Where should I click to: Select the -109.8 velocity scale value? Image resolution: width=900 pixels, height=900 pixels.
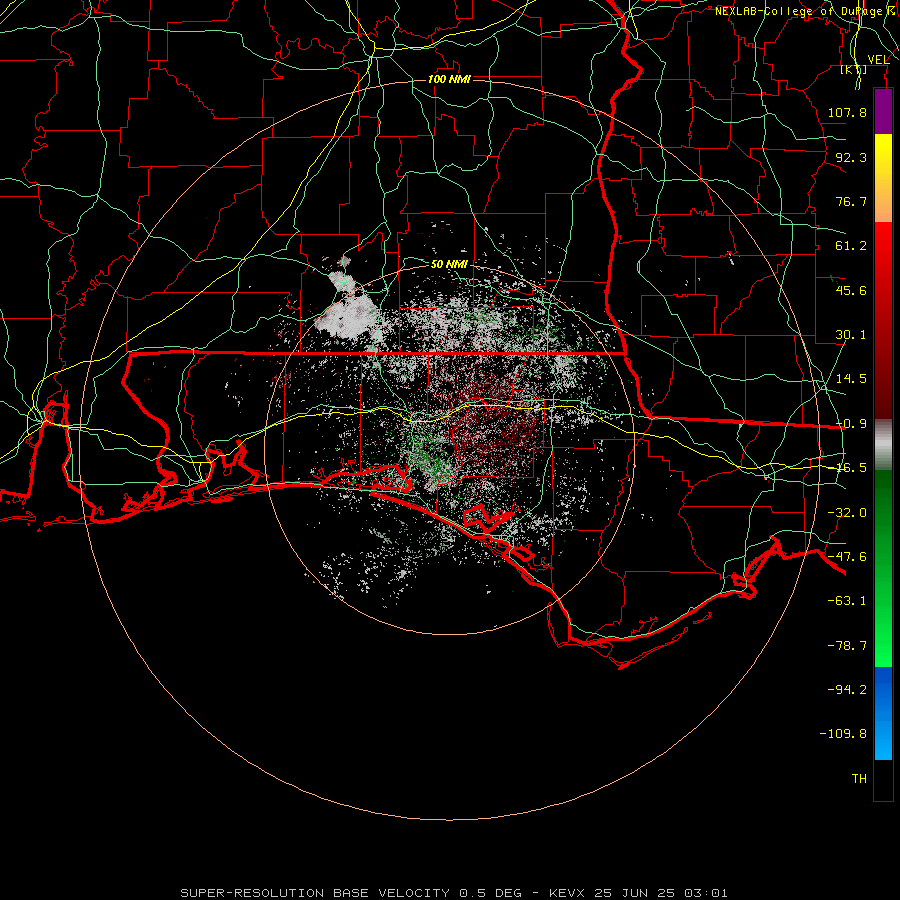[x=843, y=734]
